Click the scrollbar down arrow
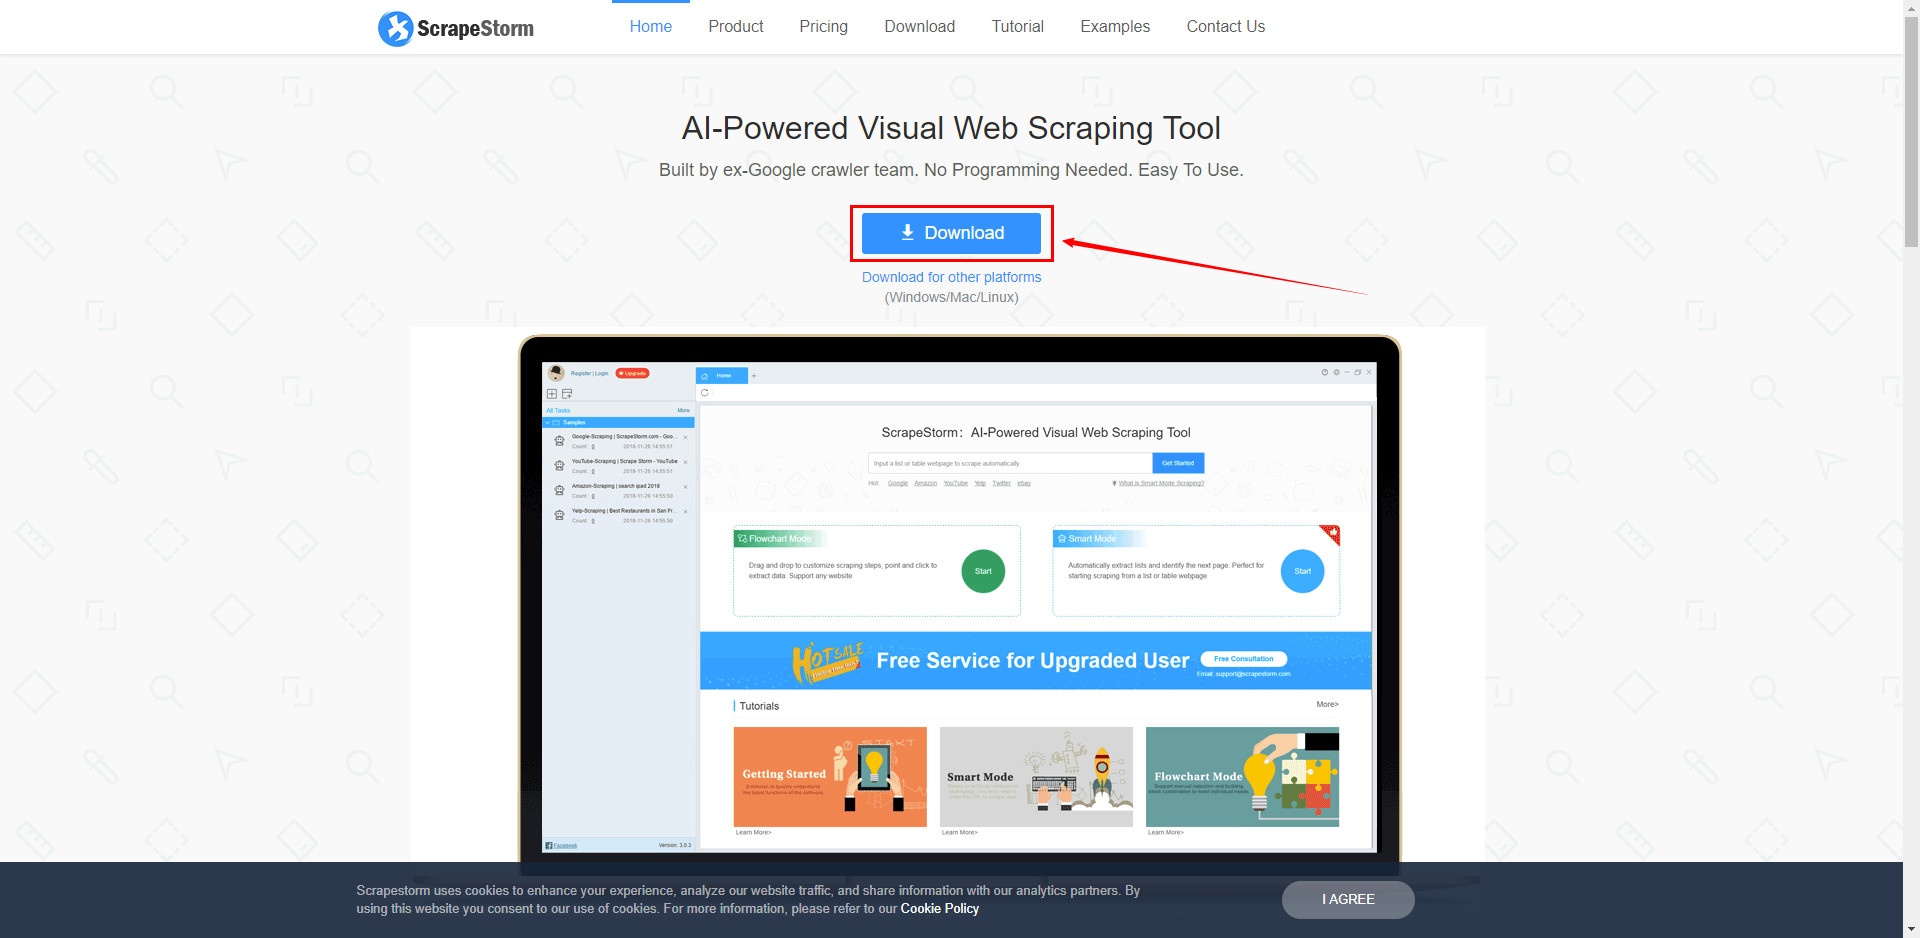 (x=1911, y=929)
